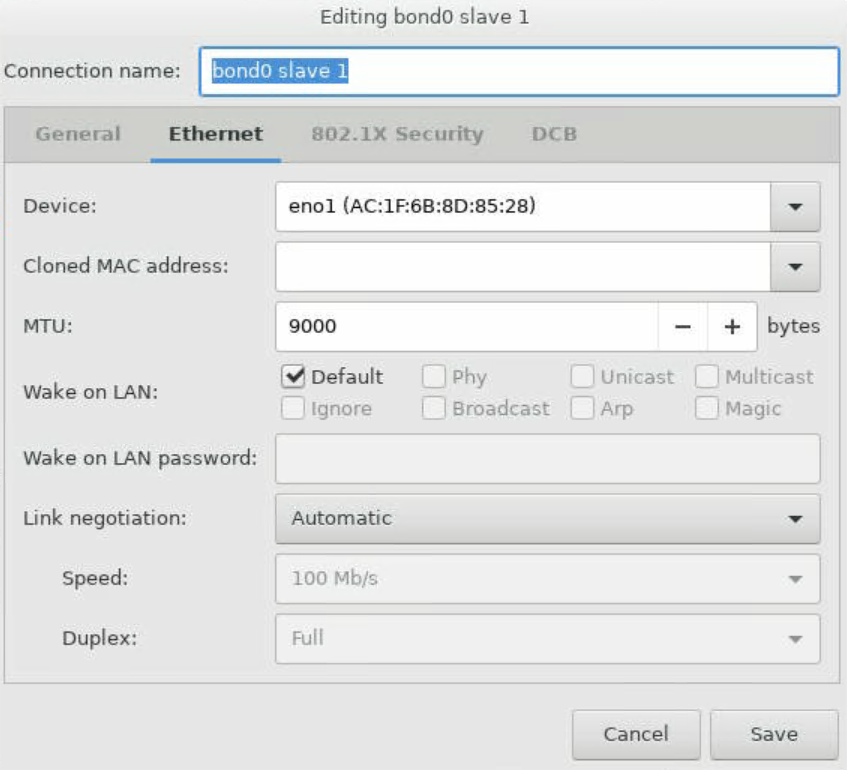Decrease MTU with the minus button
The width and height of the screenshot is (847, 770).
pyautogui.click(x=683, y=327)
